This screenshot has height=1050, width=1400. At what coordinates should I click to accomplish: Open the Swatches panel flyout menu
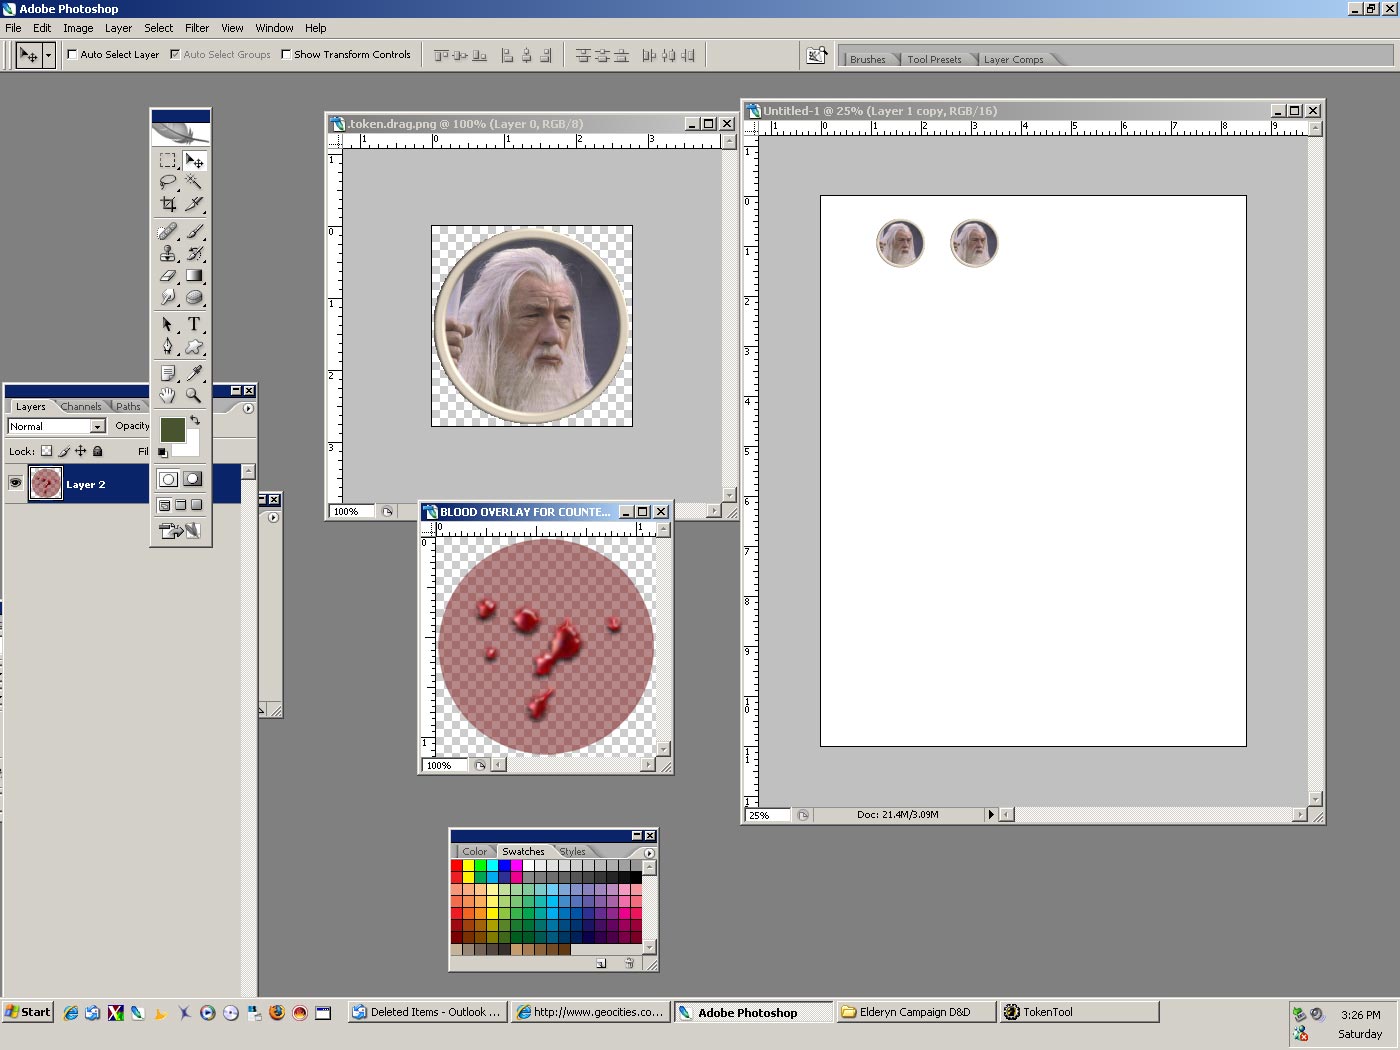tap(649, 853)
